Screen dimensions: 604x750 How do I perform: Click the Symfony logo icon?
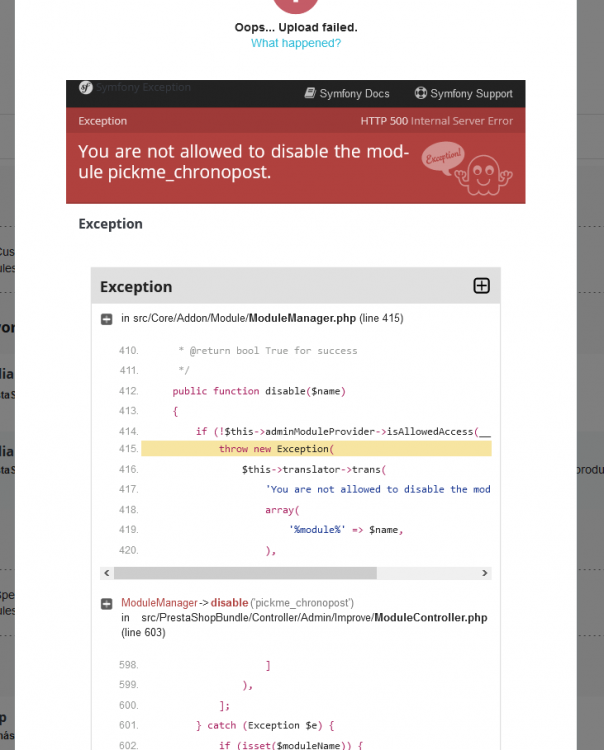click(86, 88)
